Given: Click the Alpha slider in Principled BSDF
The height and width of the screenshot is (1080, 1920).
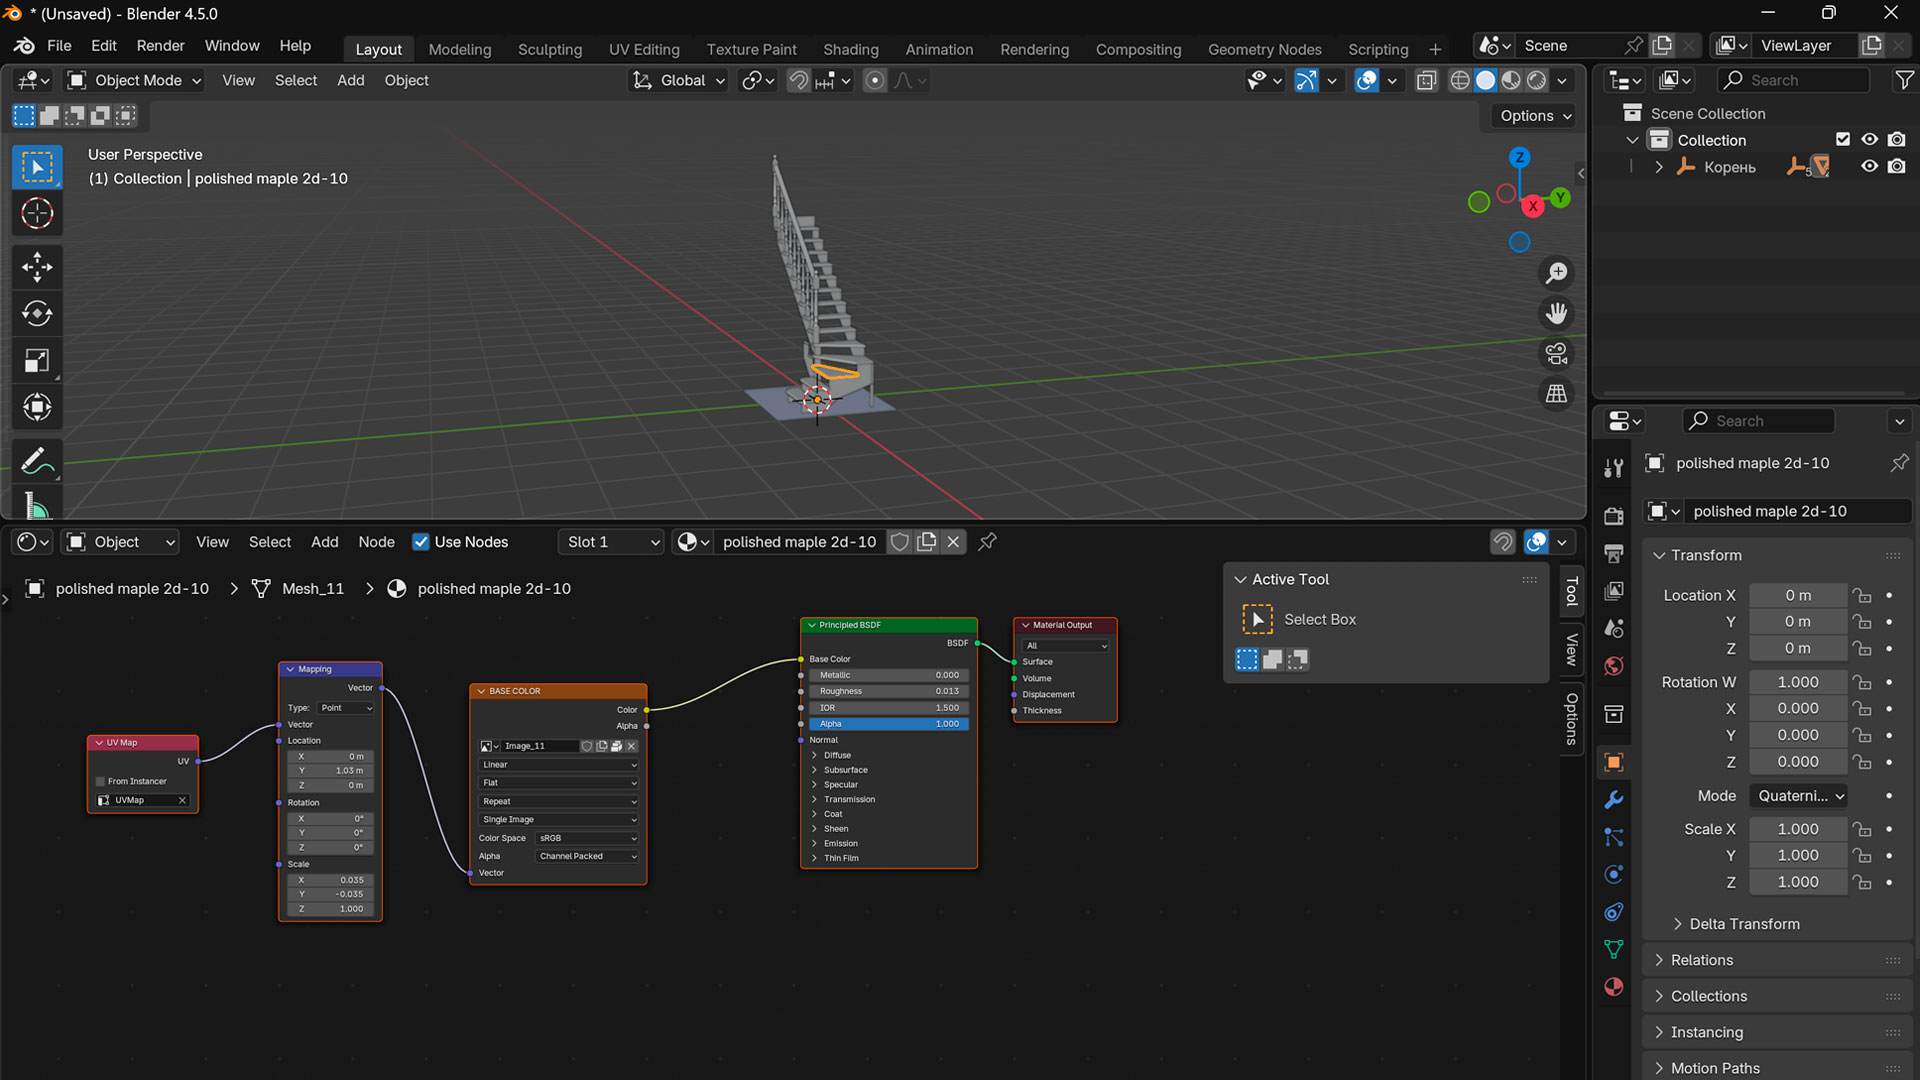Looking at the screenshot, I should (889, 724).
